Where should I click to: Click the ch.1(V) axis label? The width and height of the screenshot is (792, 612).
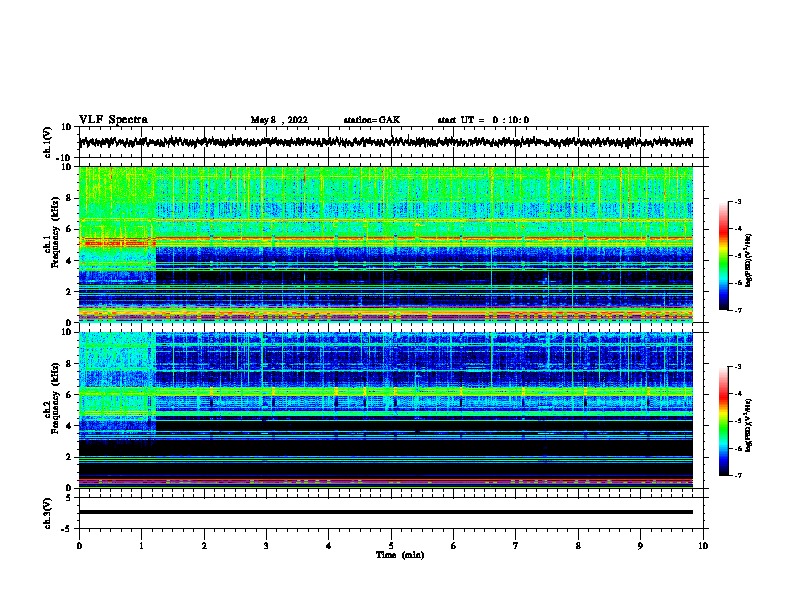point(48,142)
